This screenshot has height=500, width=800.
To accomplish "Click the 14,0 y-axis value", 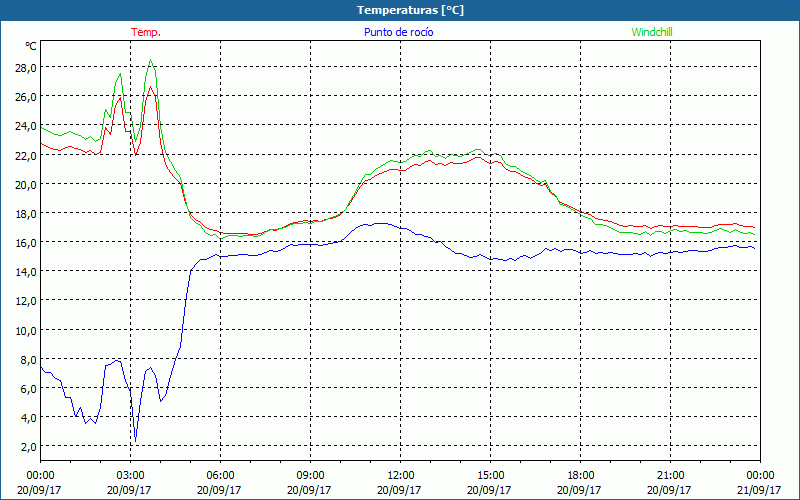I will 26,272.
